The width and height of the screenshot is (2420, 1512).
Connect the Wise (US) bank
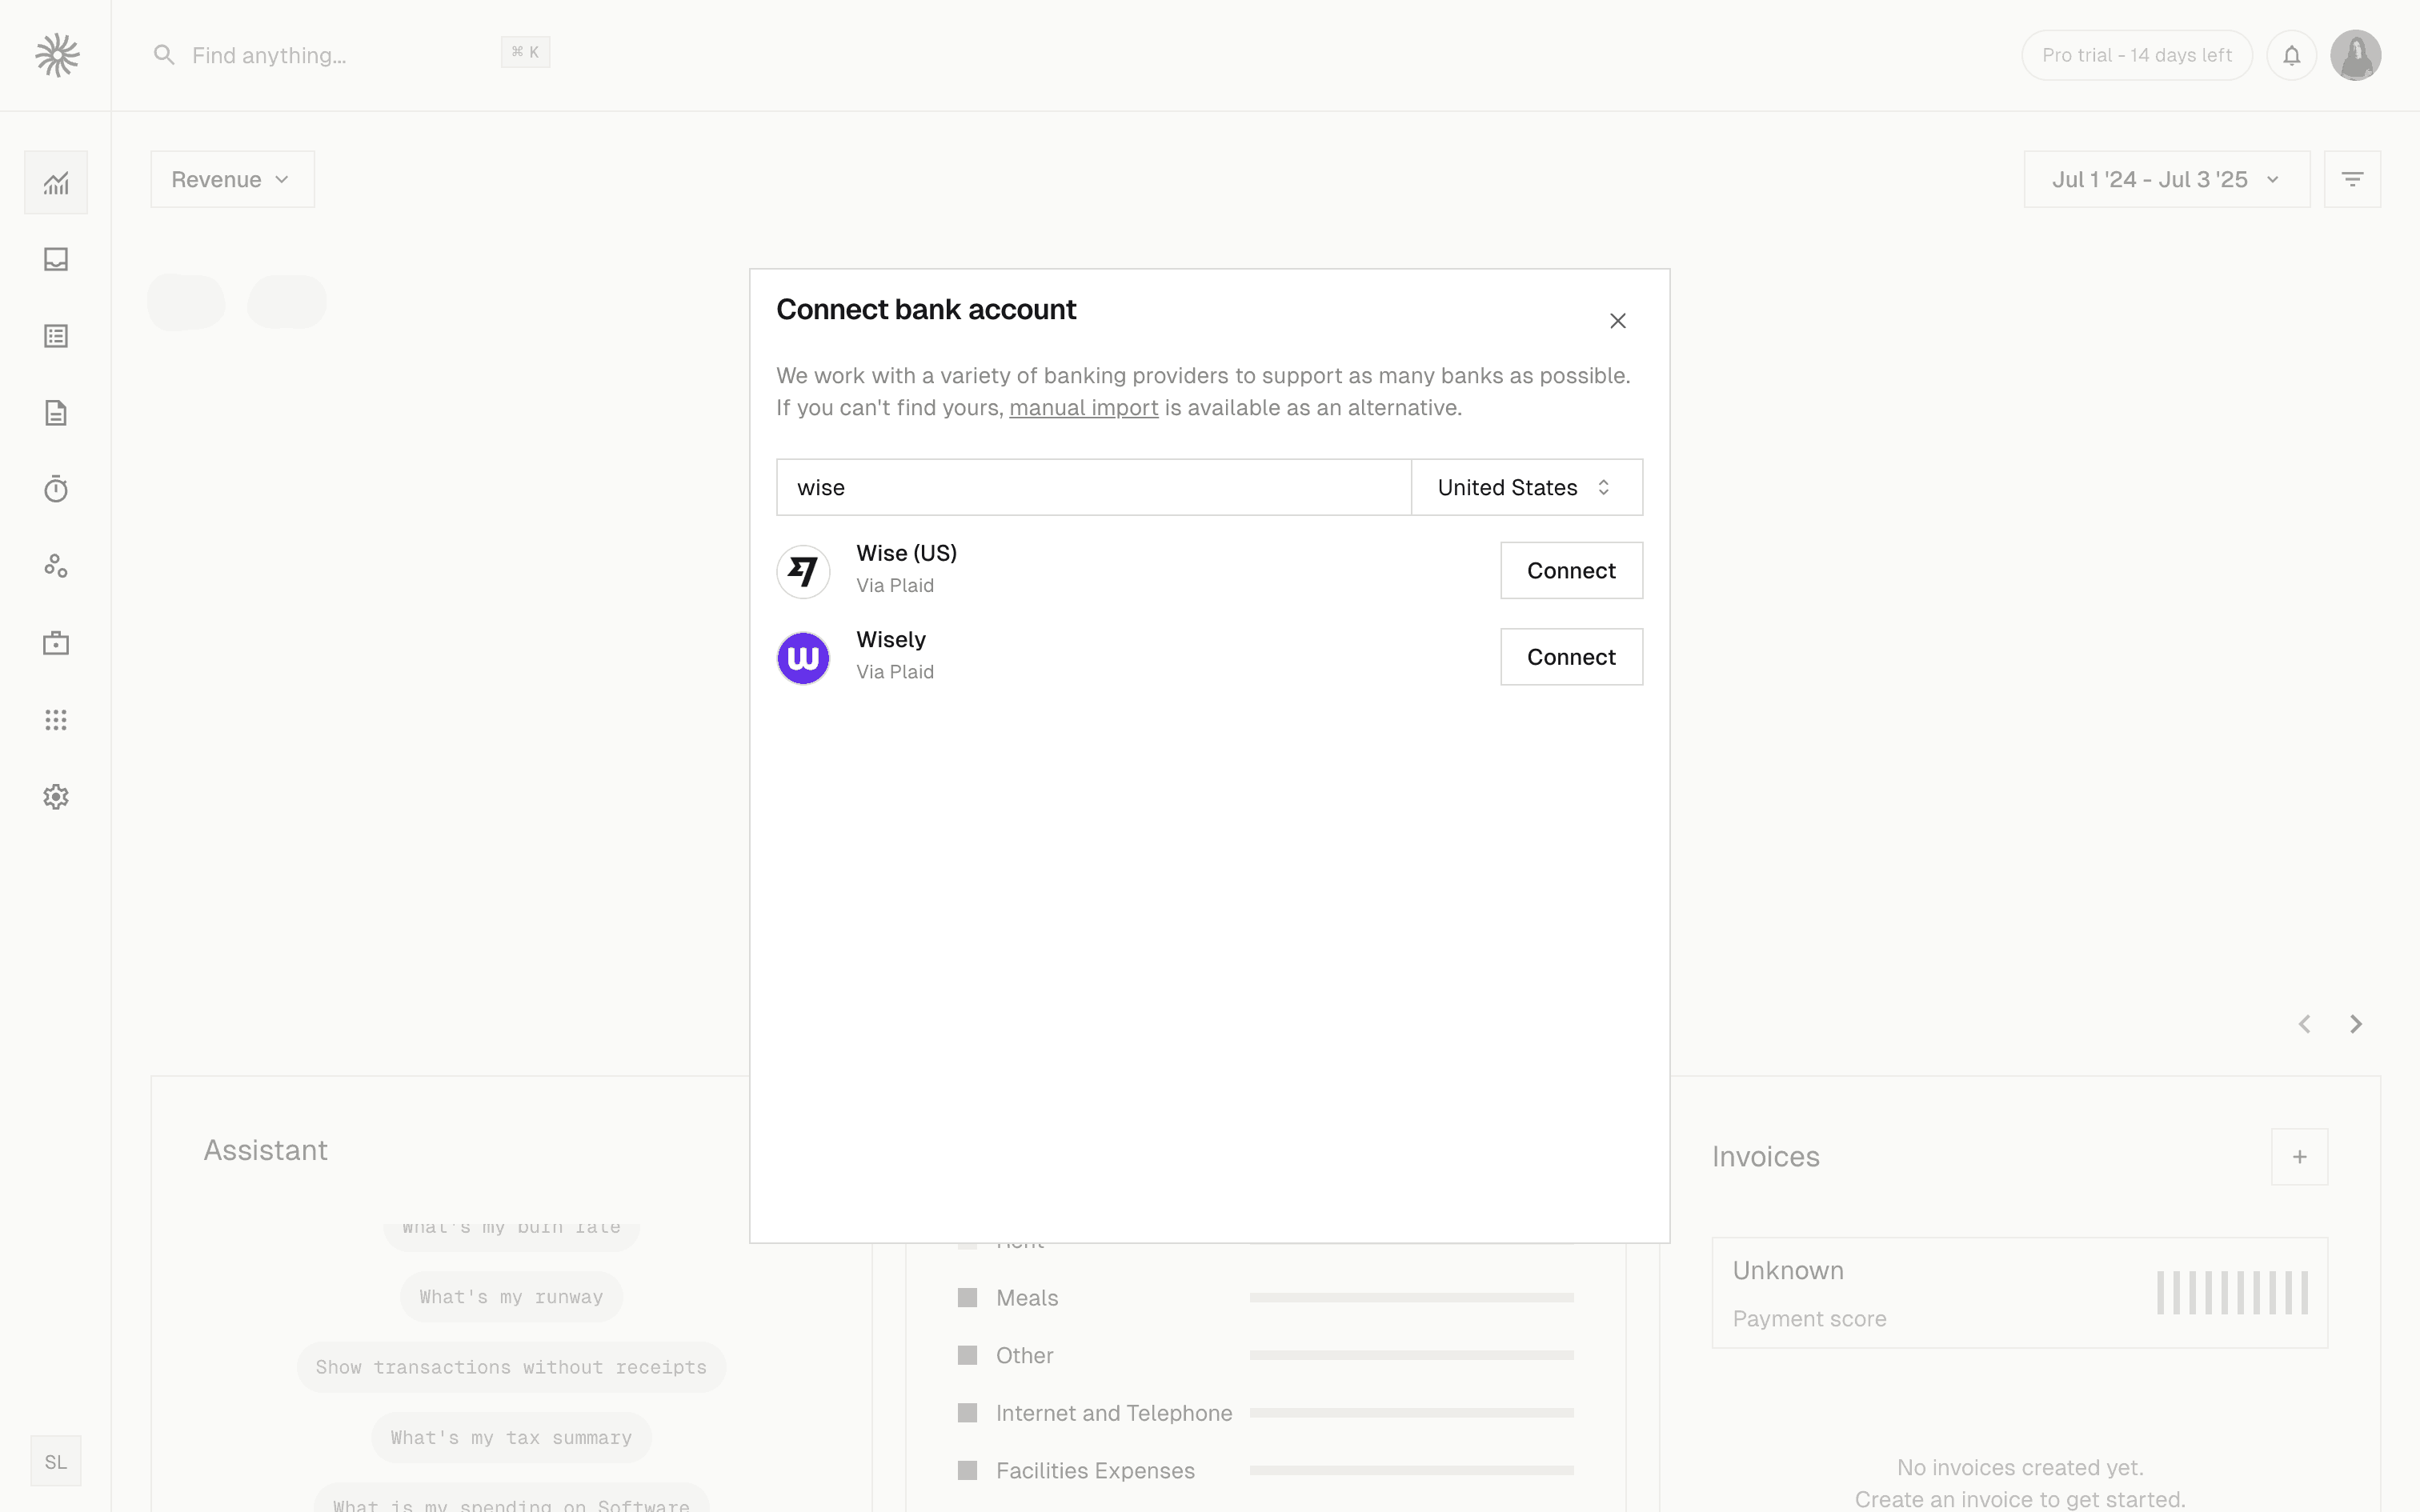(x=1570, y=570)
